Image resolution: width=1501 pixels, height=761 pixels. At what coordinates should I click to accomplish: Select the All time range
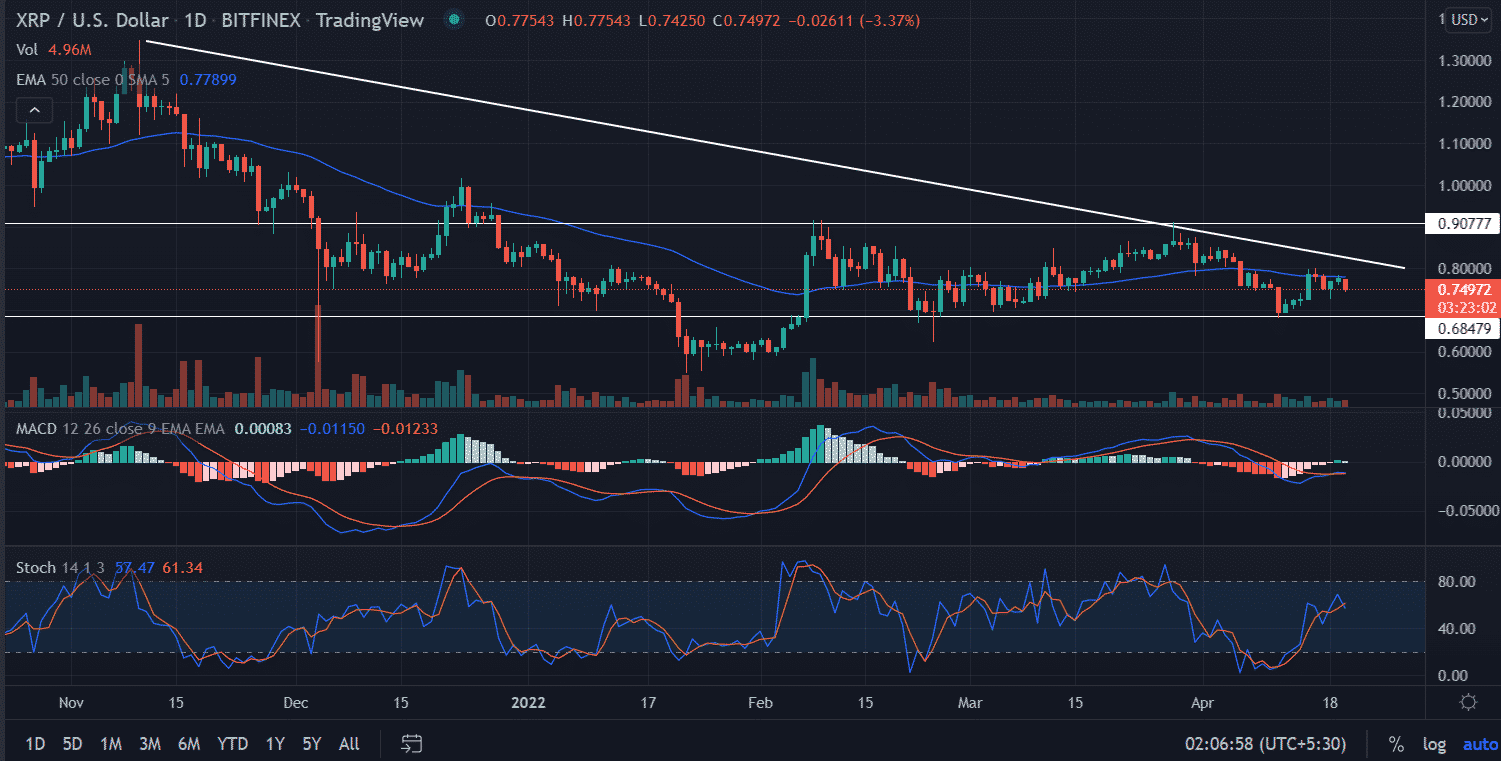[348, 744]
